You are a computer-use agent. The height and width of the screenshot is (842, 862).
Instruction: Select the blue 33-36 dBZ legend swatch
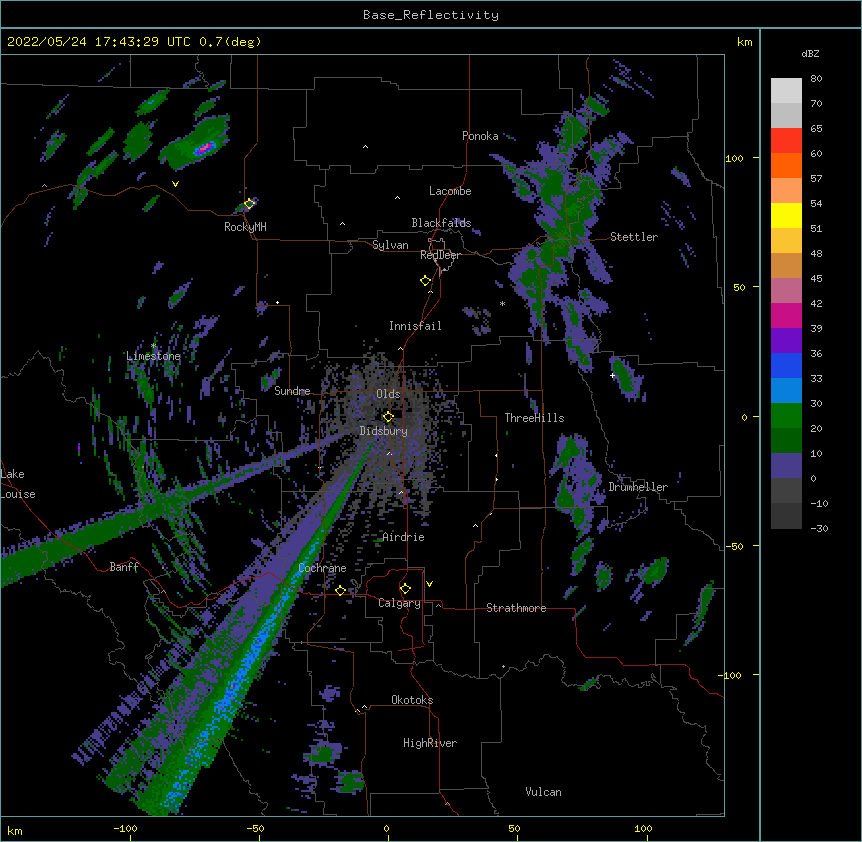786,365
